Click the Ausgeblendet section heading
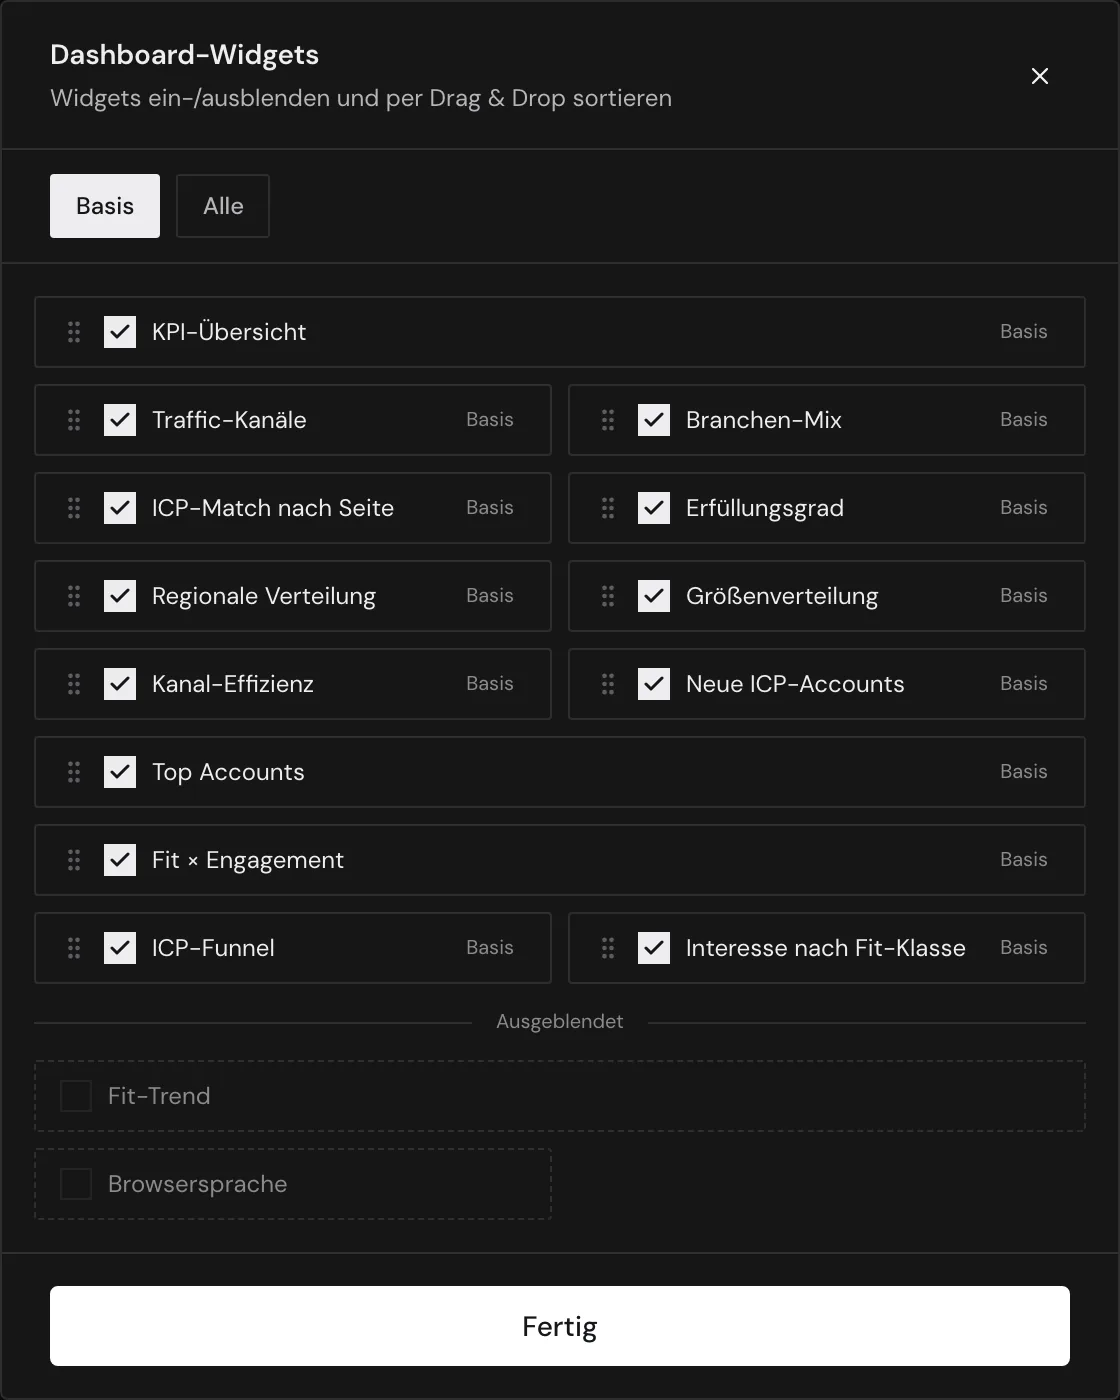Viewport: 1120px width, 1400px height. pyautogui.click(x=560, y=1022)
